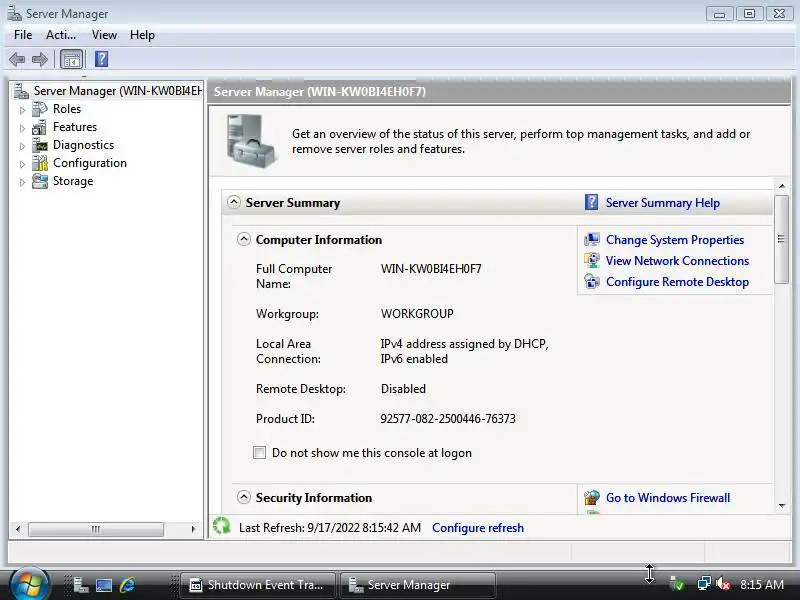800x600 pixels.
Task: Click the Go to Windows Firewall icon
Action: pyautogui.click(x=592, y=497)
